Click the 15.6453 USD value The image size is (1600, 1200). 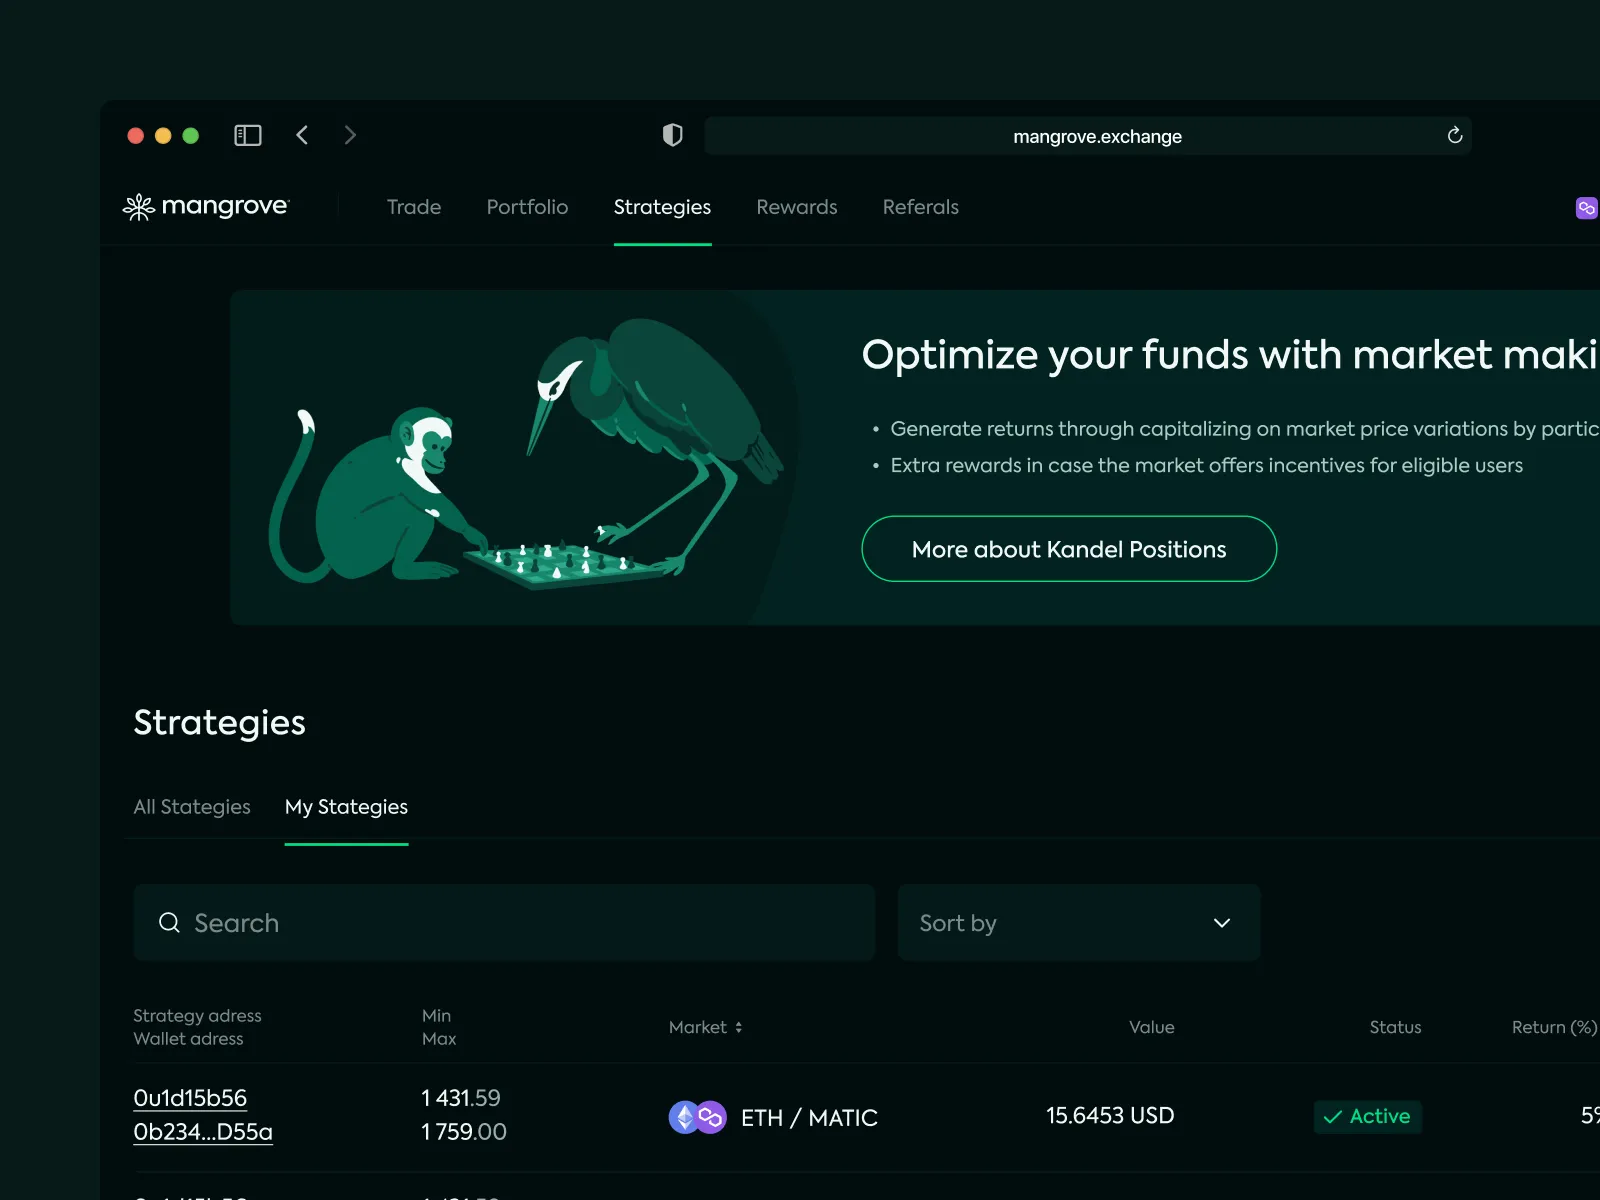tap(1110, 1116)
